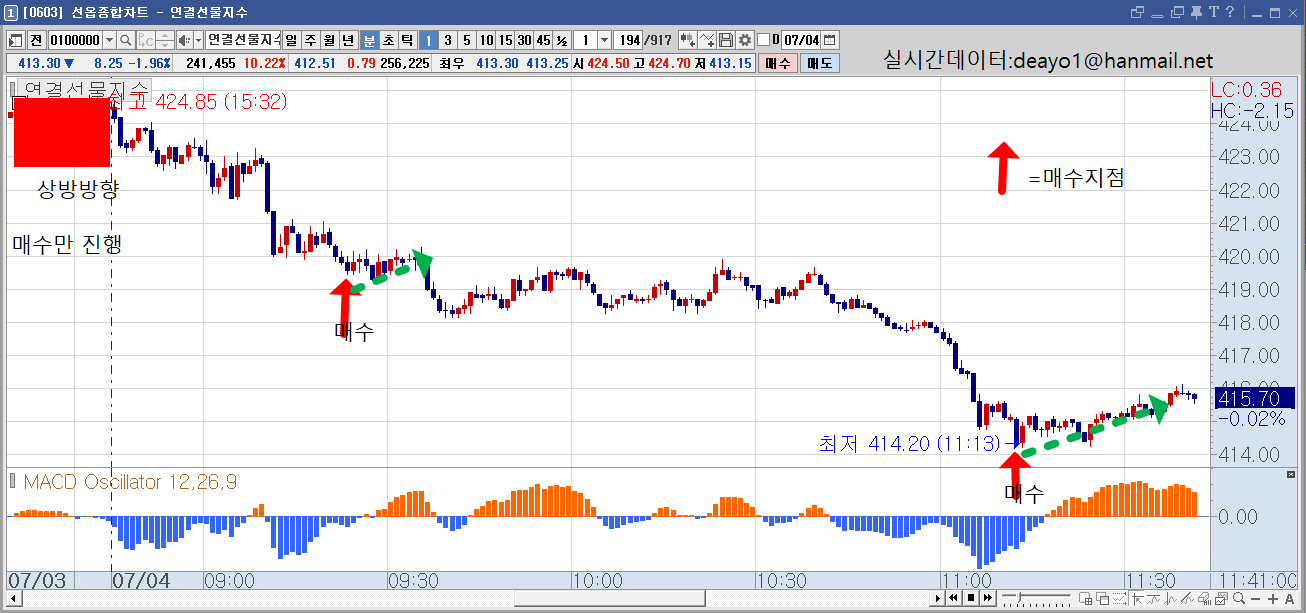Click the T font icon in title bar
This screenshot has height=613, width=1306.
(1214, 12)
